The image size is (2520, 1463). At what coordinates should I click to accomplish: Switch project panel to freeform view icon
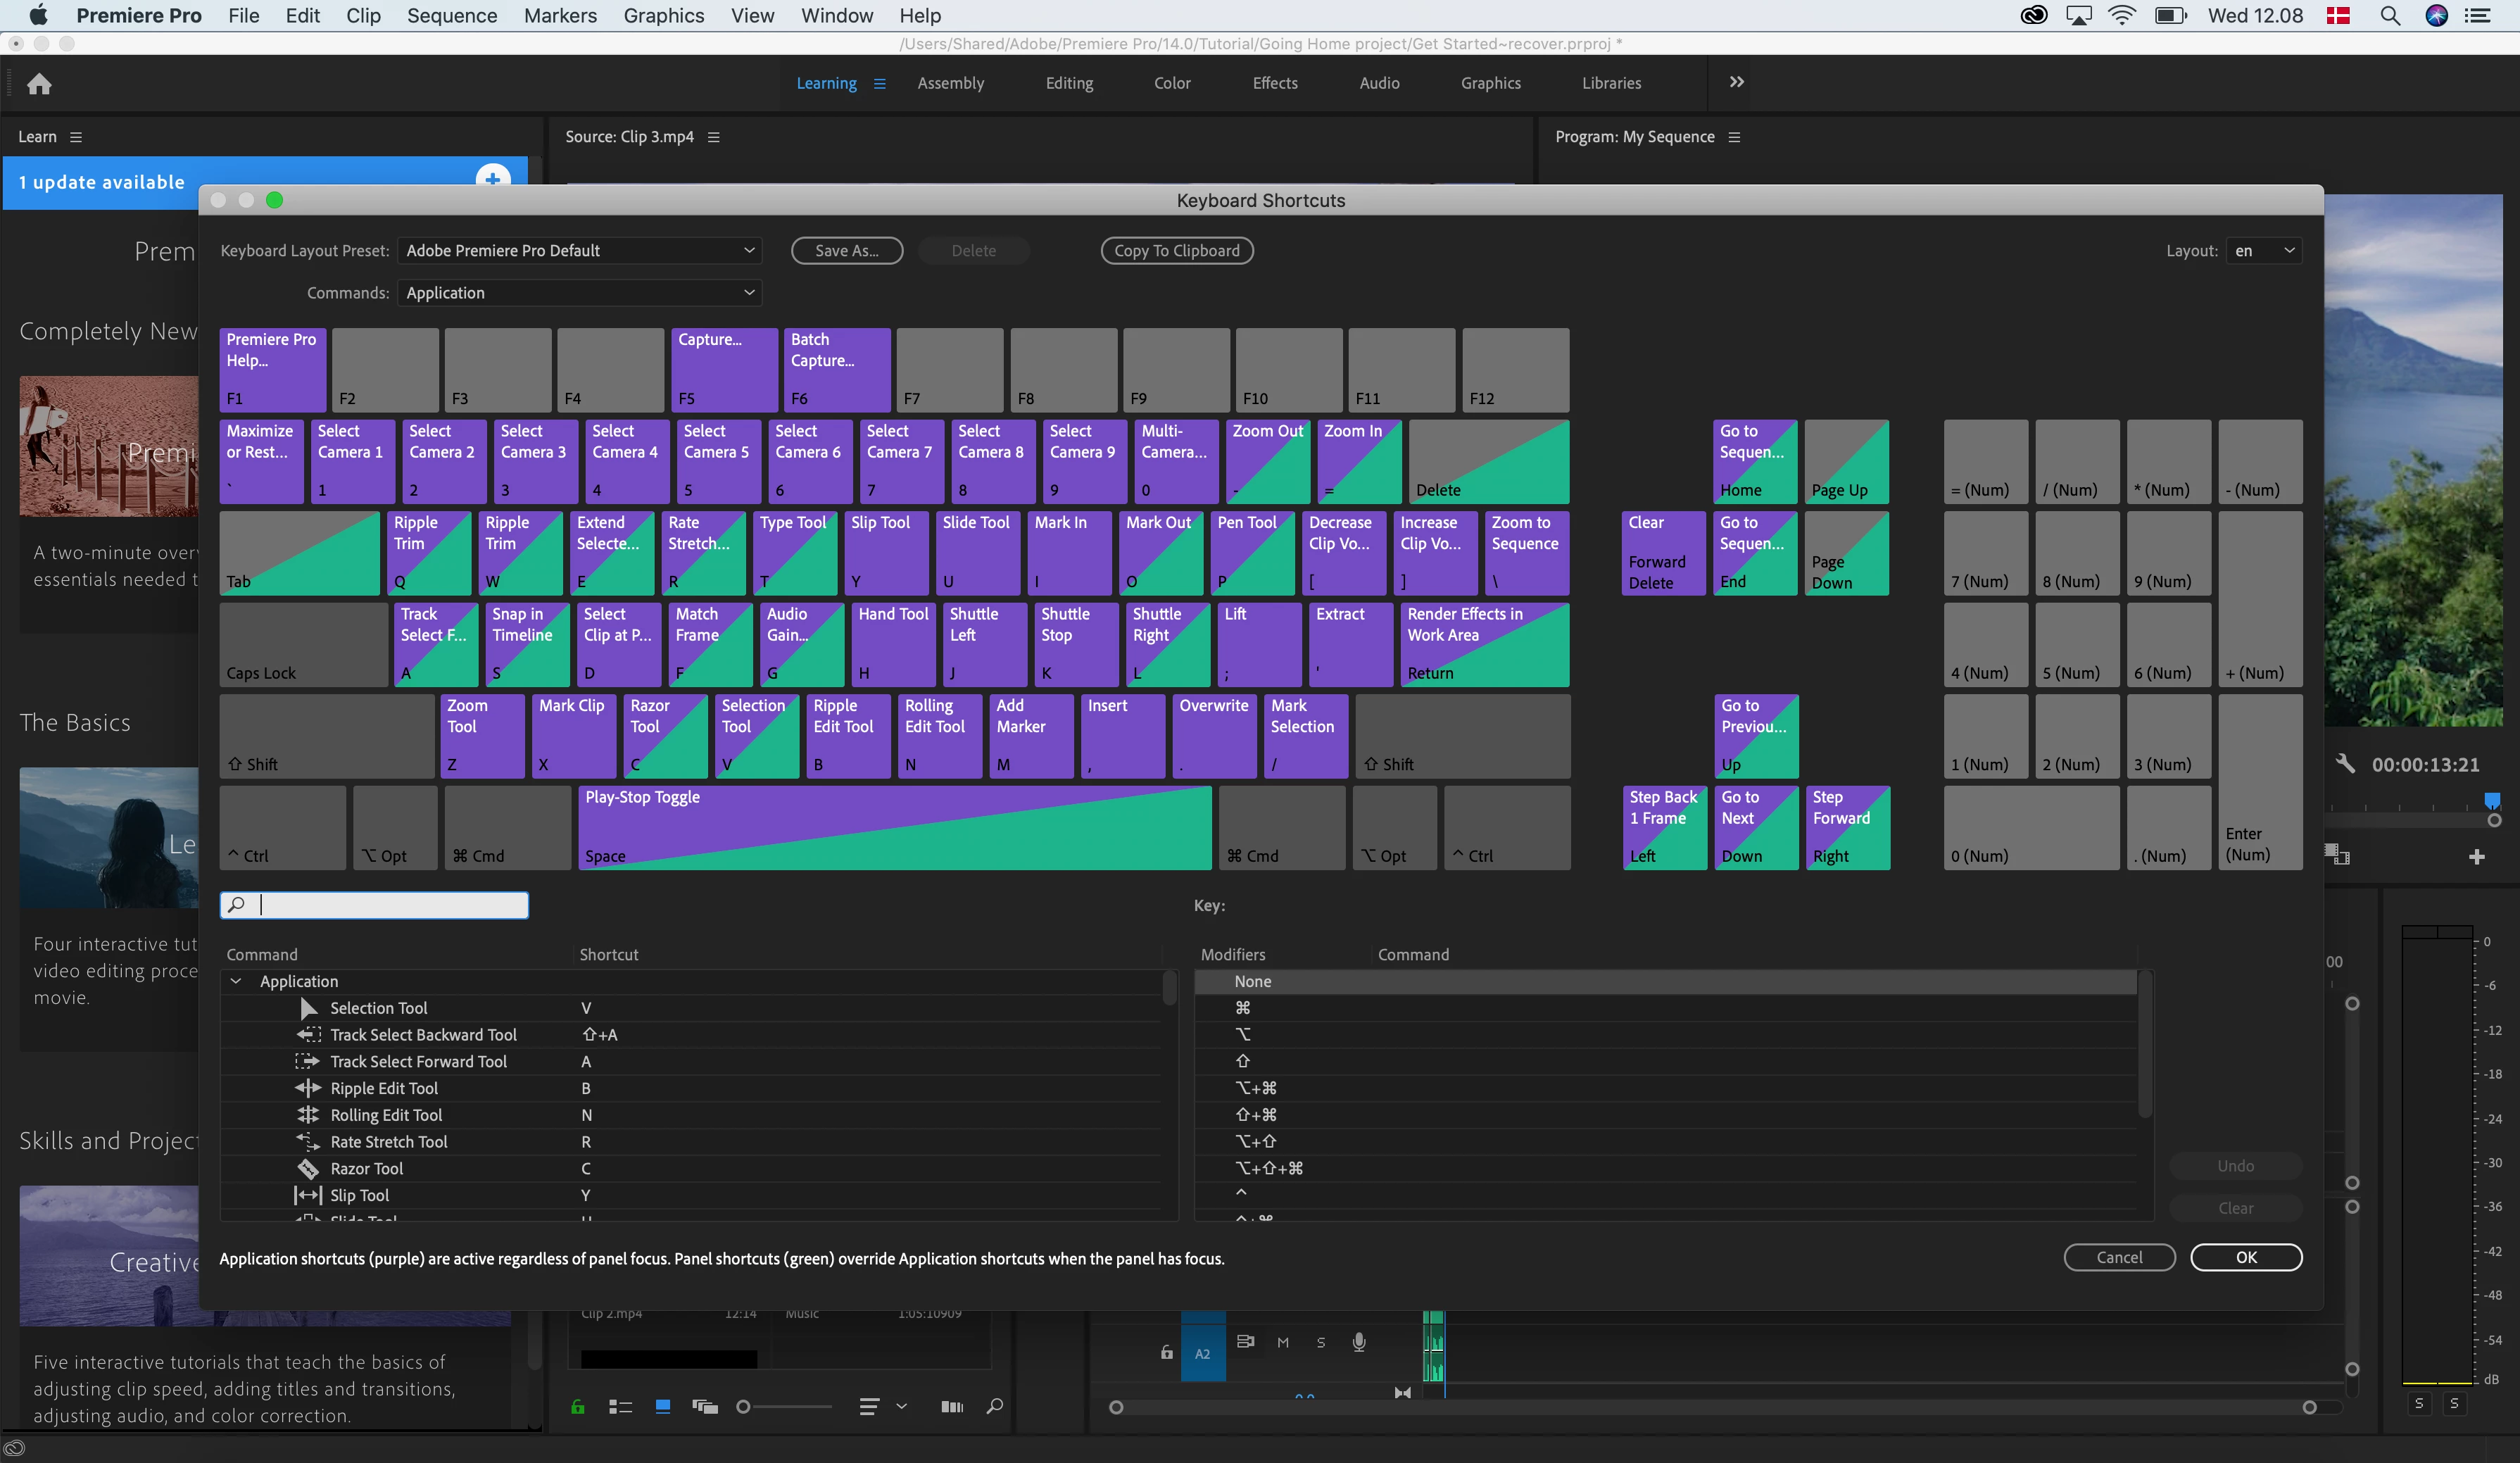705,1407
